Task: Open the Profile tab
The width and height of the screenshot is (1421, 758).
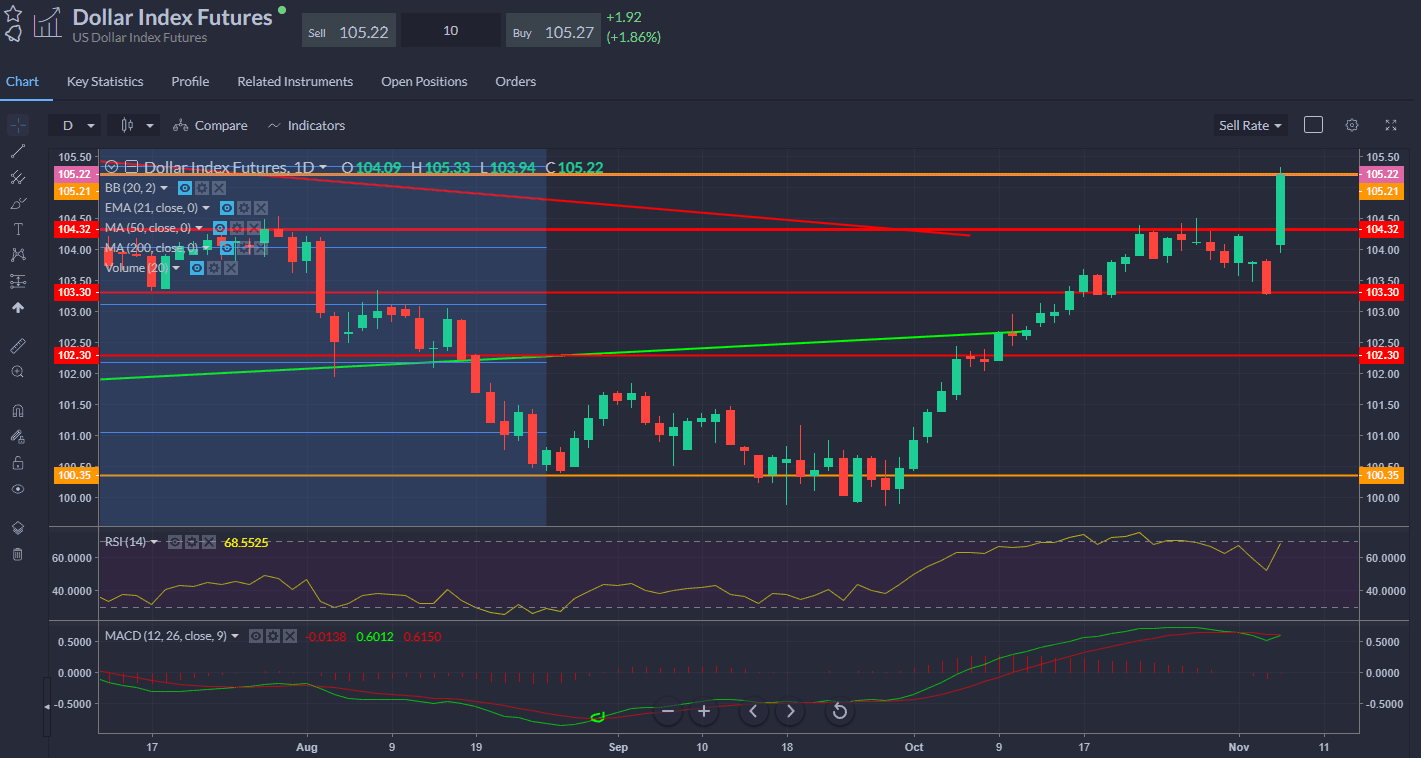Action: [x=190, y=82]
